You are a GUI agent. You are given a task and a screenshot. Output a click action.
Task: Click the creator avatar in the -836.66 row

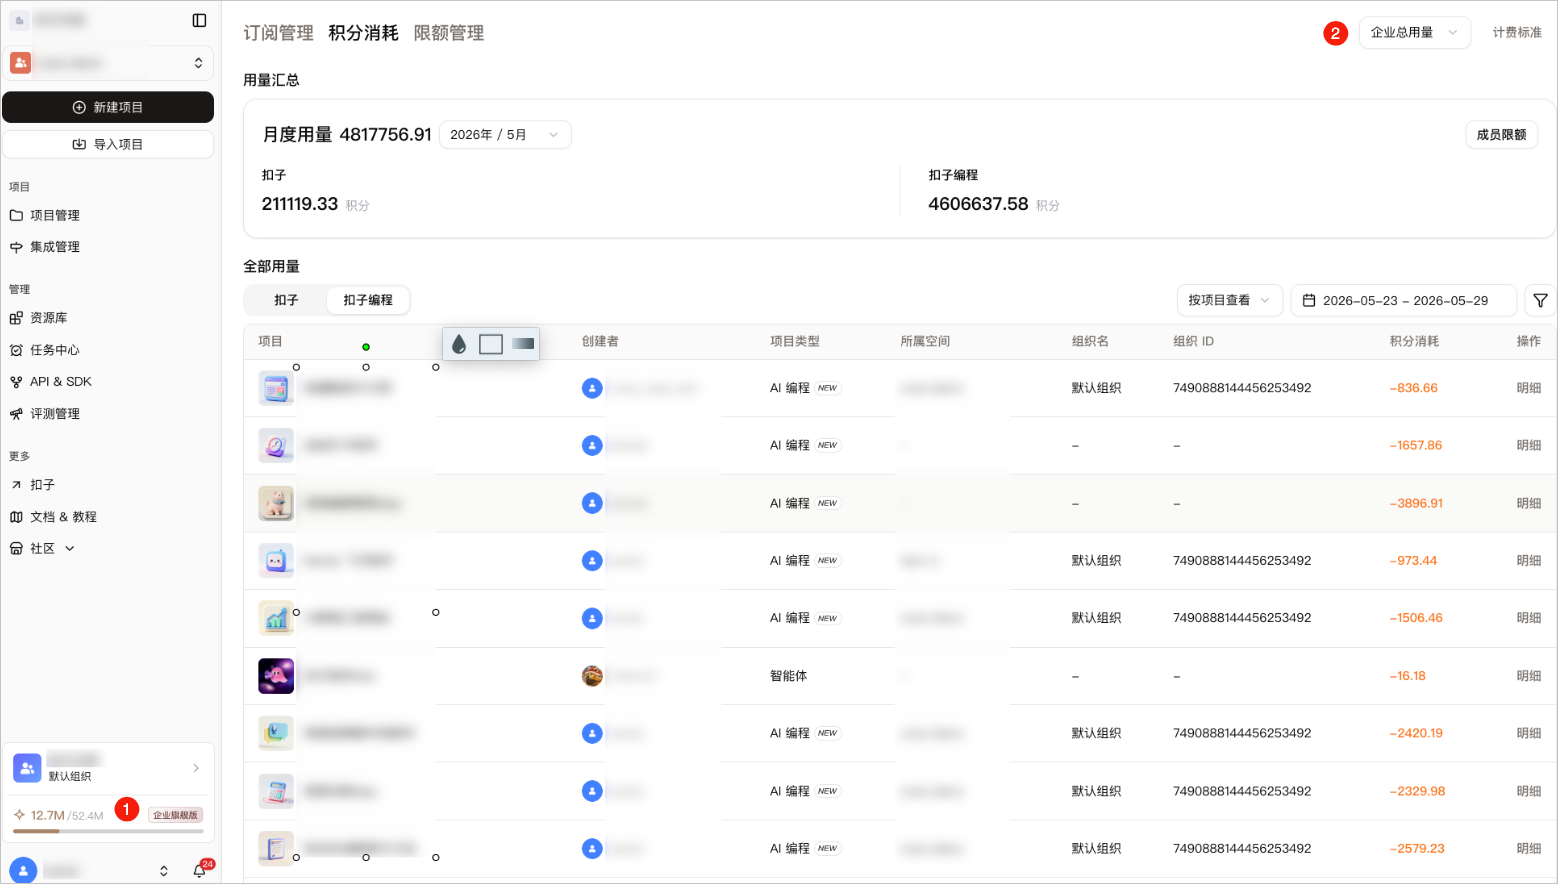pos(592,388)
